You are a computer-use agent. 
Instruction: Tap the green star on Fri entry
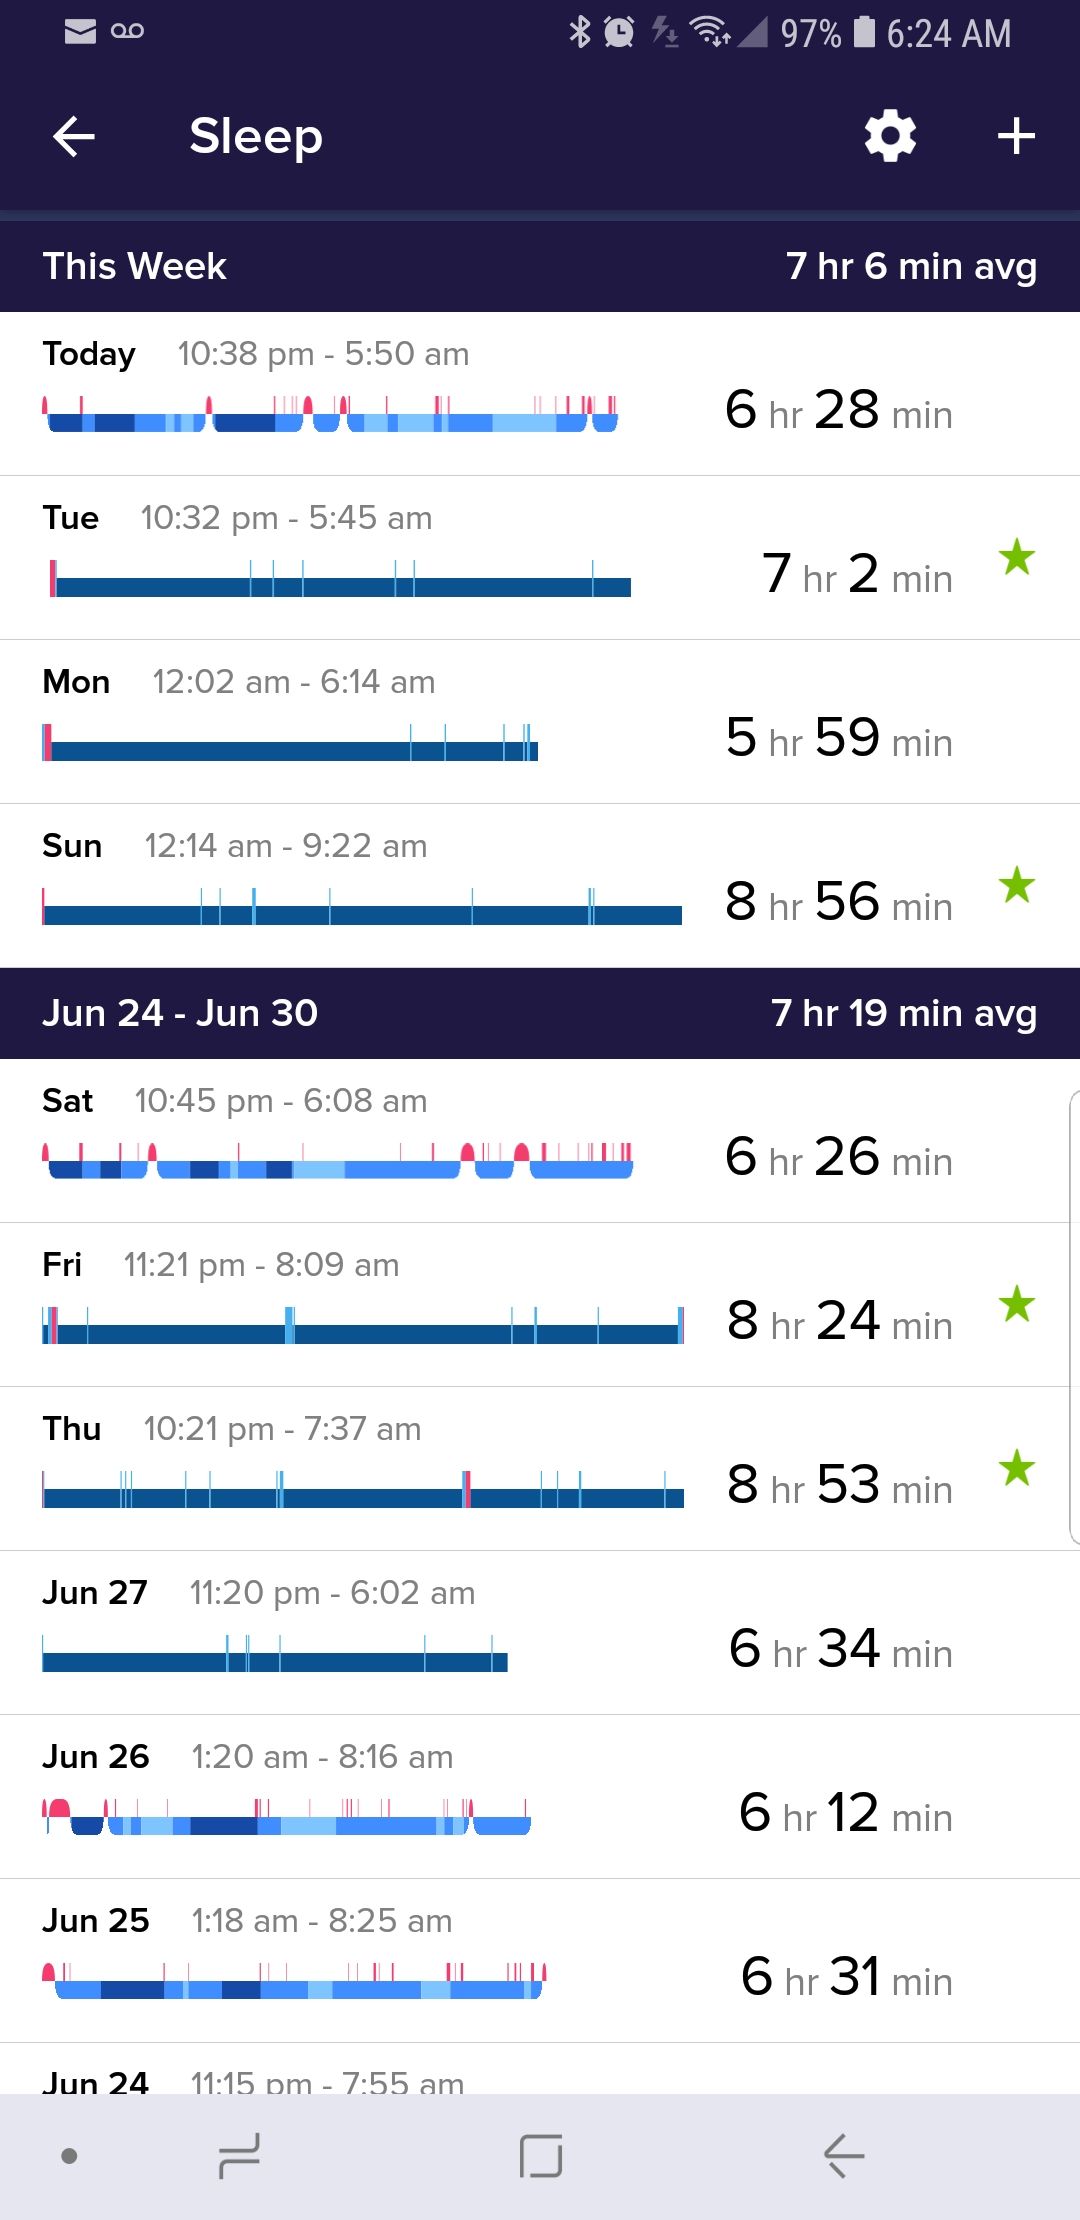(x=1017, y=1304)
